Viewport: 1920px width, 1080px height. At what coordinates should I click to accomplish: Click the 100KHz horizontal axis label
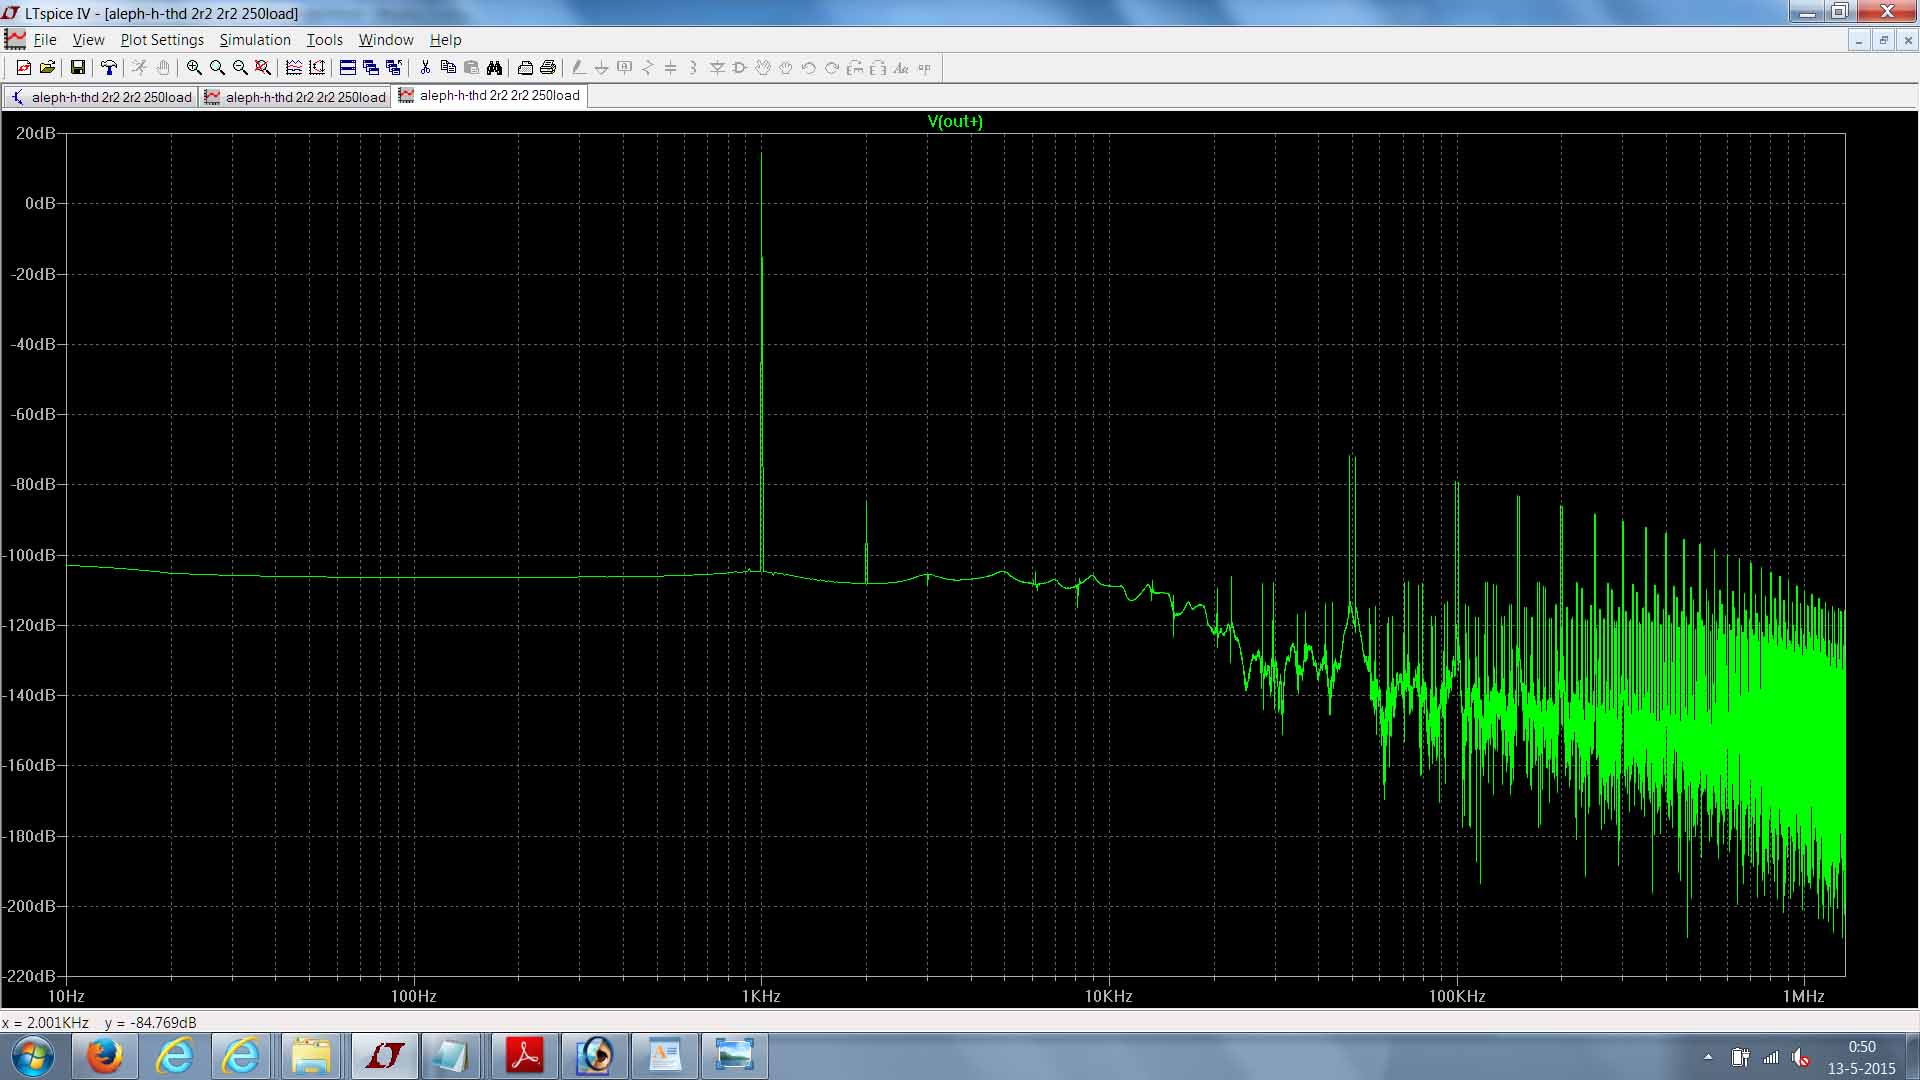(1457, 996)
